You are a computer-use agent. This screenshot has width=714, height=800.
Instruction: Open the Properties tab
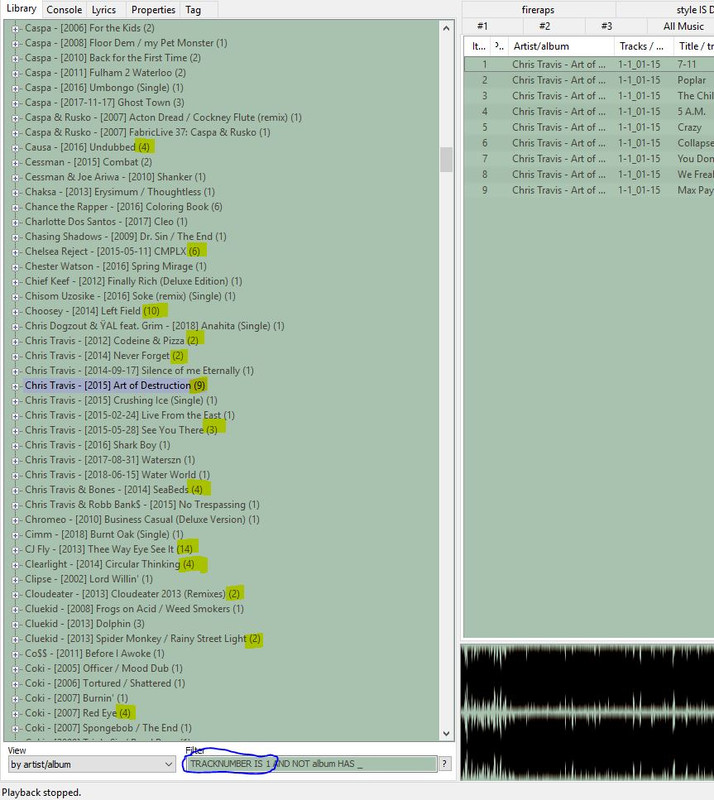pos(153,10)
